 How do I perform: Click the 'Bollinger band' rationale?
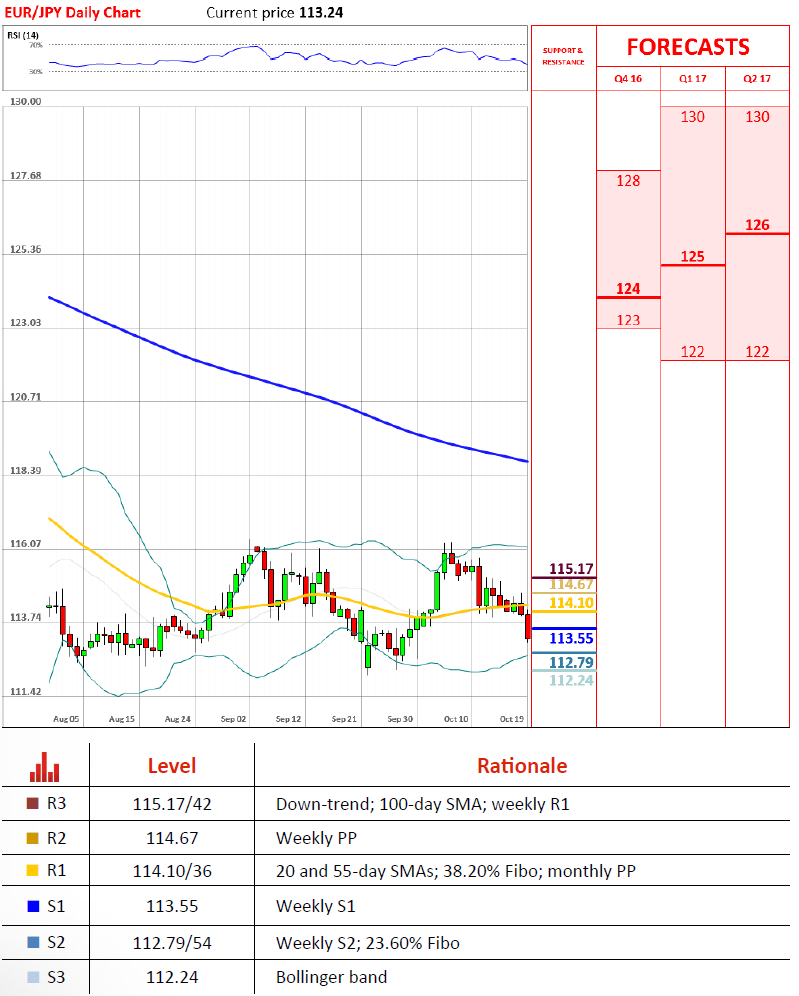331,977
